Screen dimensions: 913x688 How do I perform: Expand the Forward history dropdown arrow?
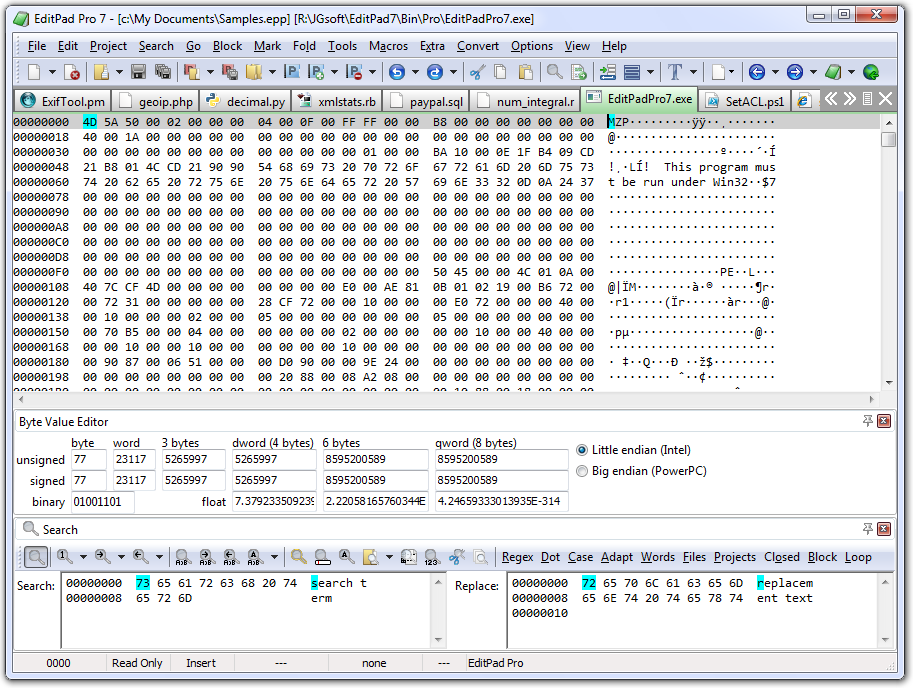tap(813, 72)
